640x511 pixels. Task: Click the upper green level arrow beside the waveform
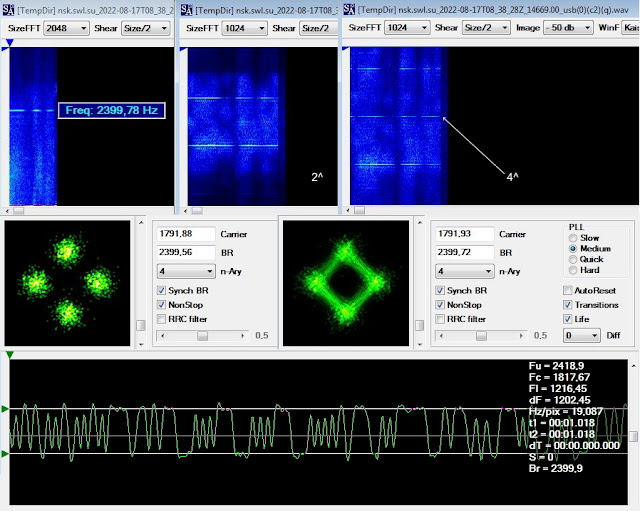pos(5,409)
